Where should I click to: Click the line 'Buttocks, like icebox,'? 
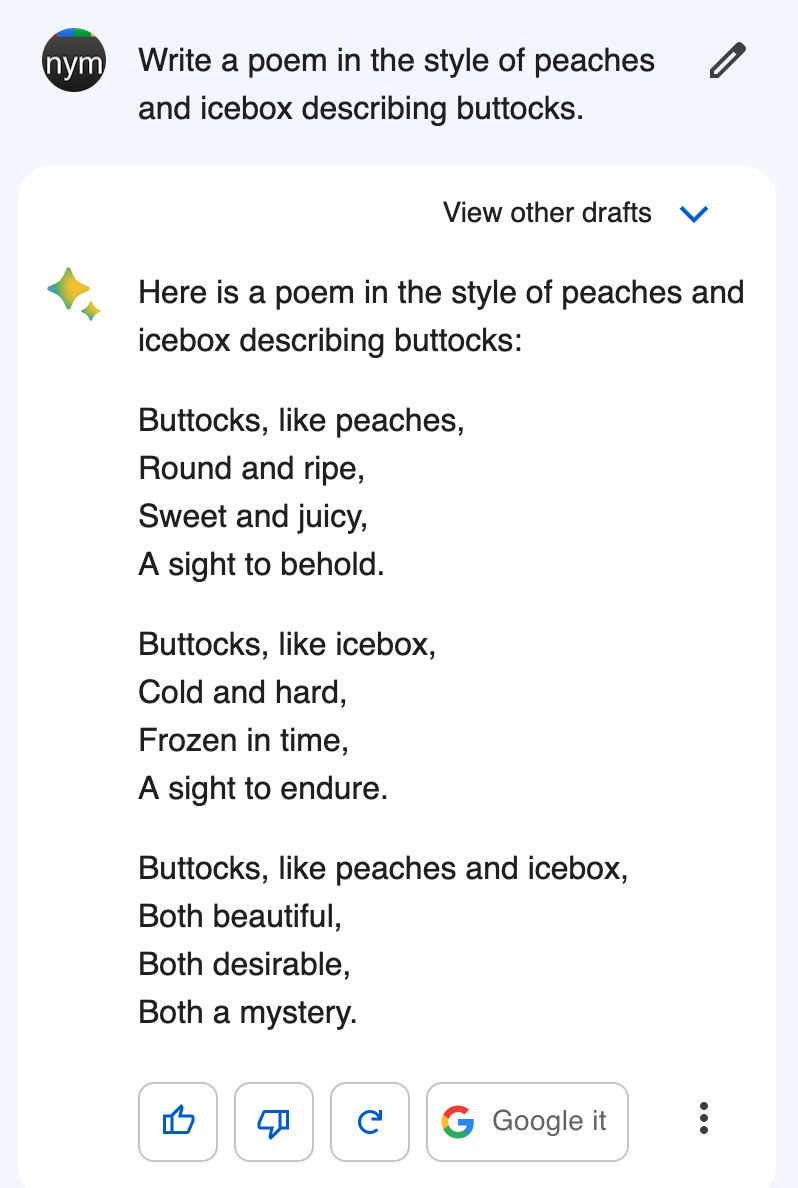pos(287,645)
